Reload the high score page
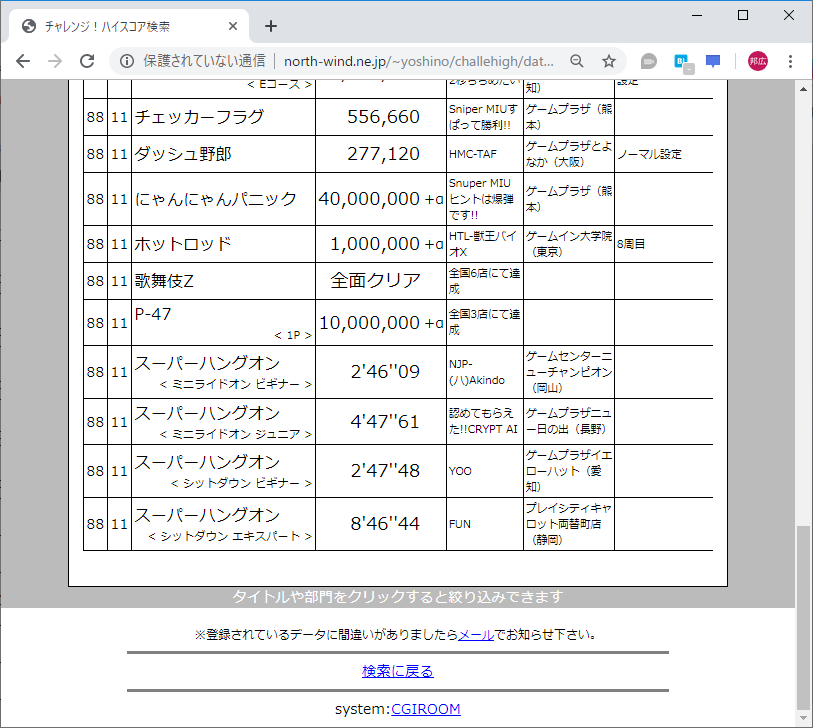Viewport: 813px width, 728px height. click(87, 61)
